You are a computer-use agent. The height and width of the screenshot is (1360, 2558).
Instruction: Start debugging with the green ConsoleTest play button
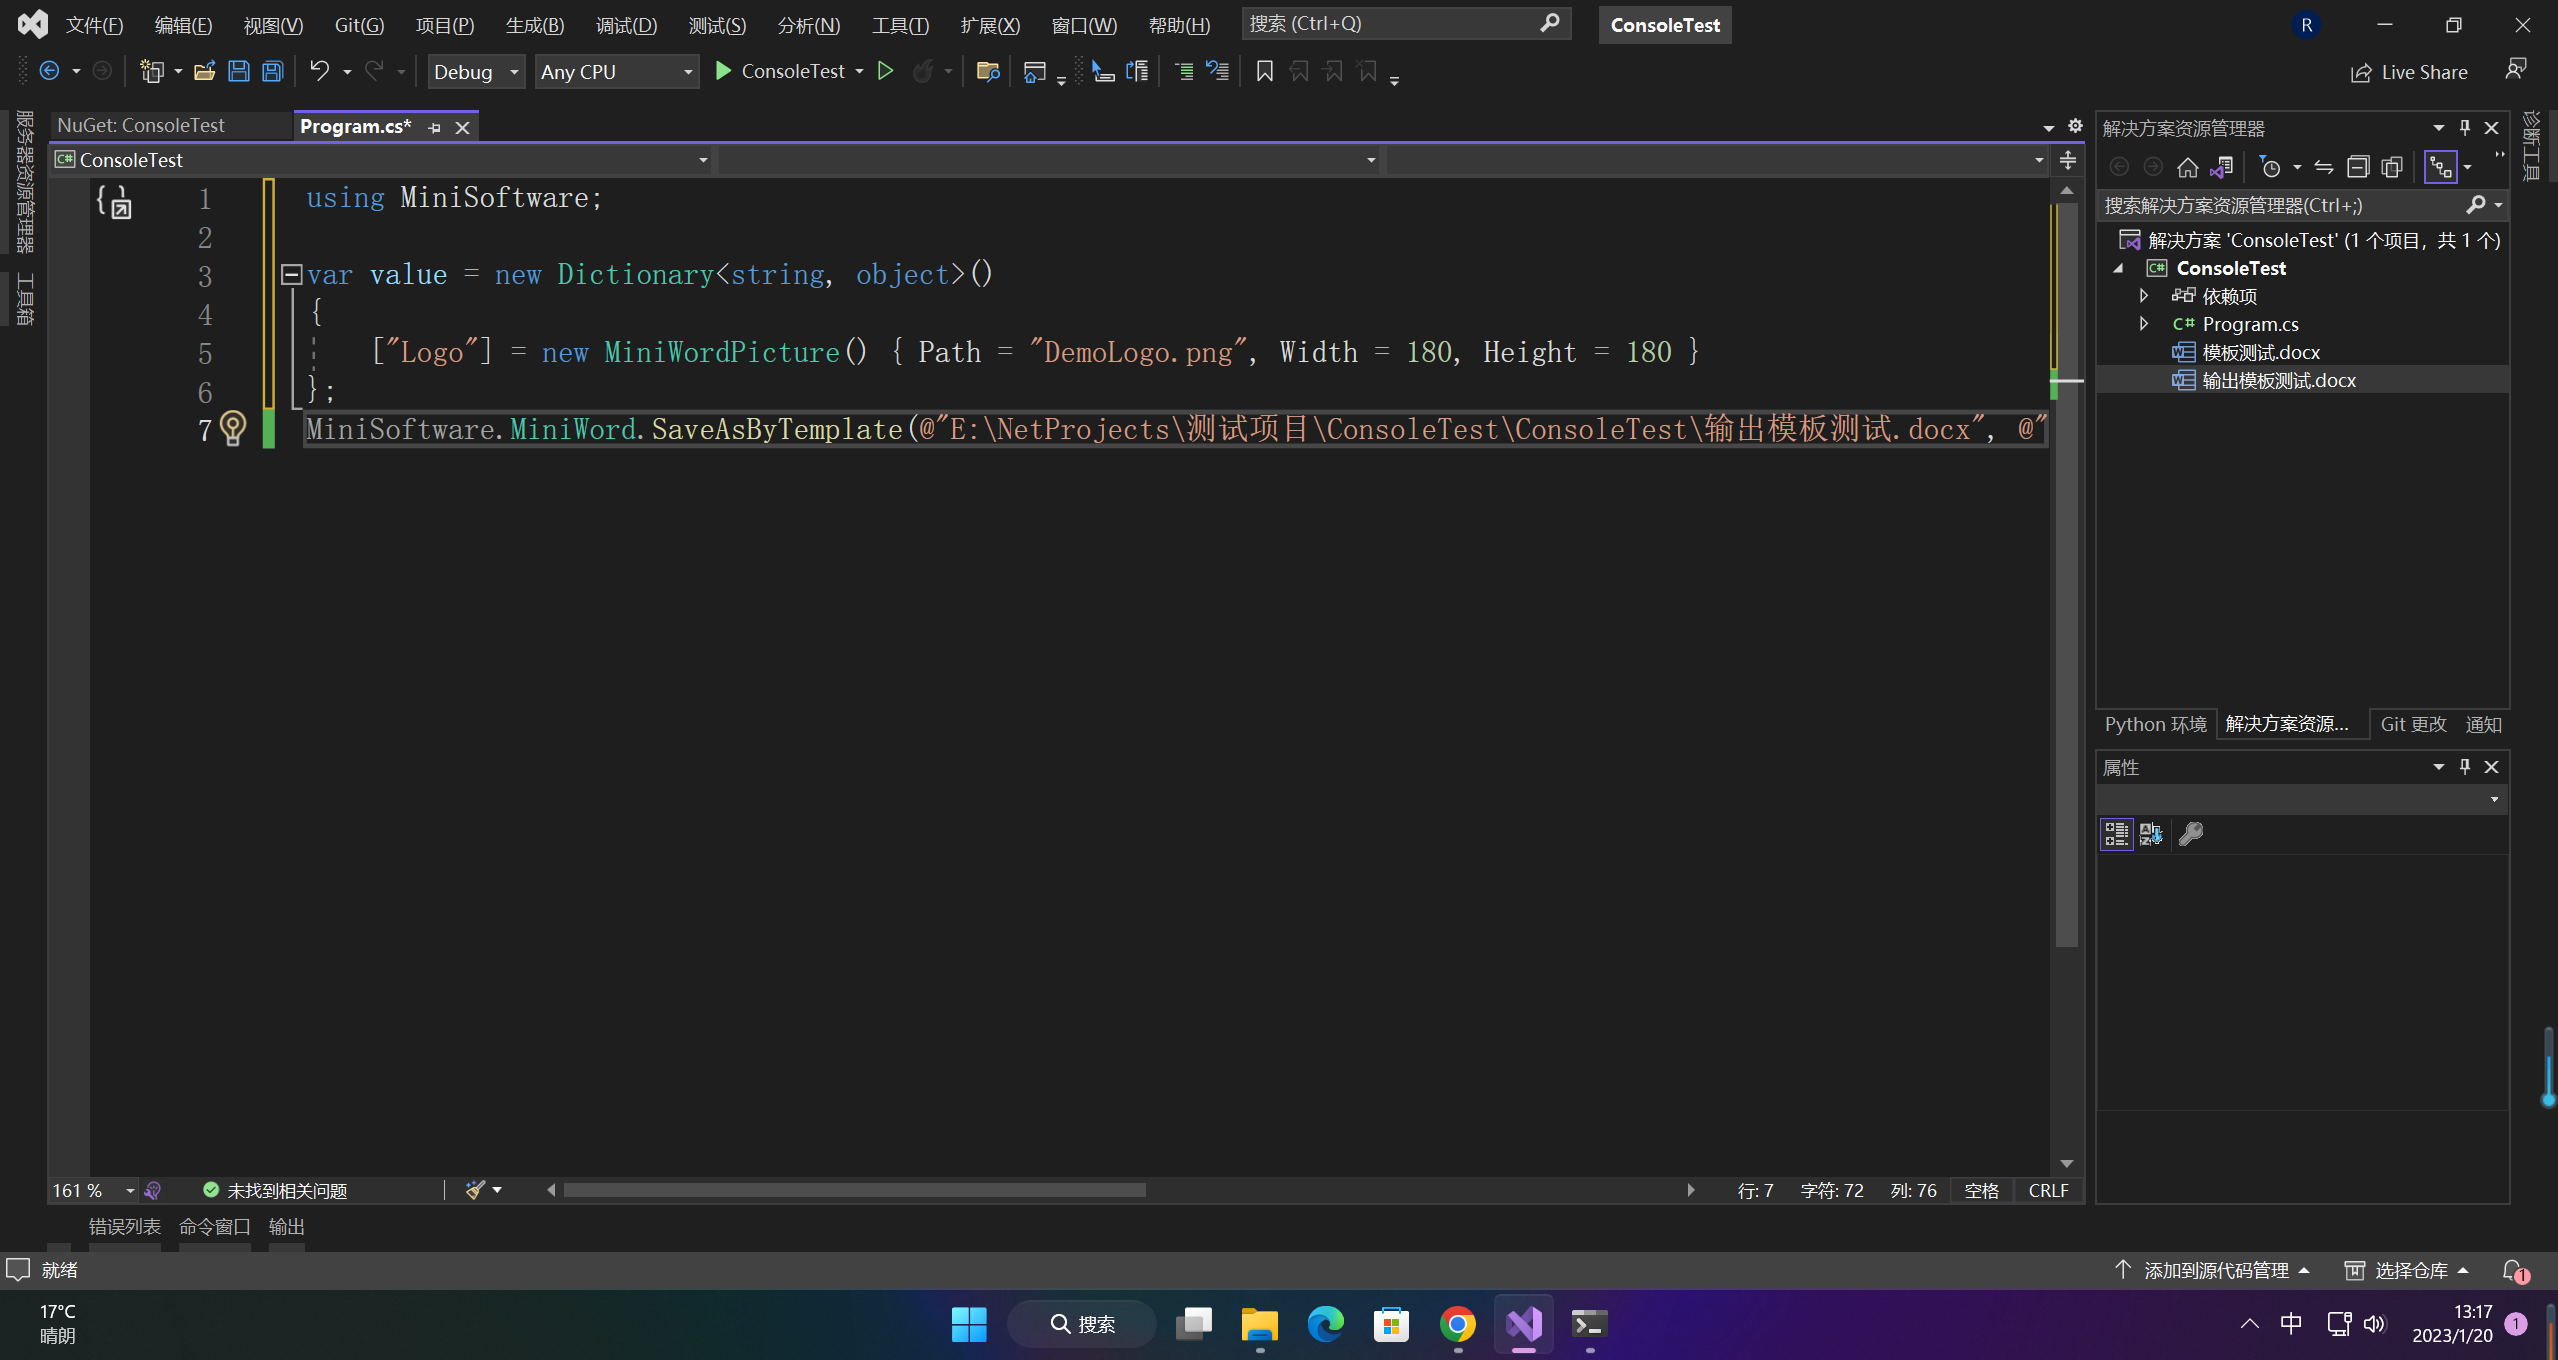[x=781, y=71]
